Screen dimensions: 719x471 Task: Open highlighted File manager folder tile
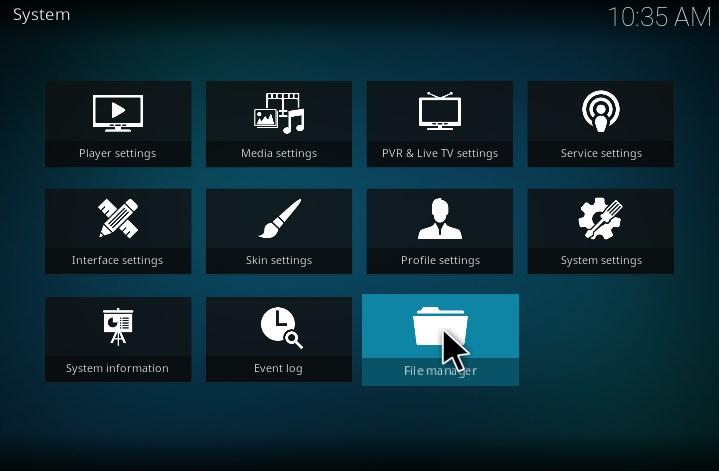(x=440, y=340)
